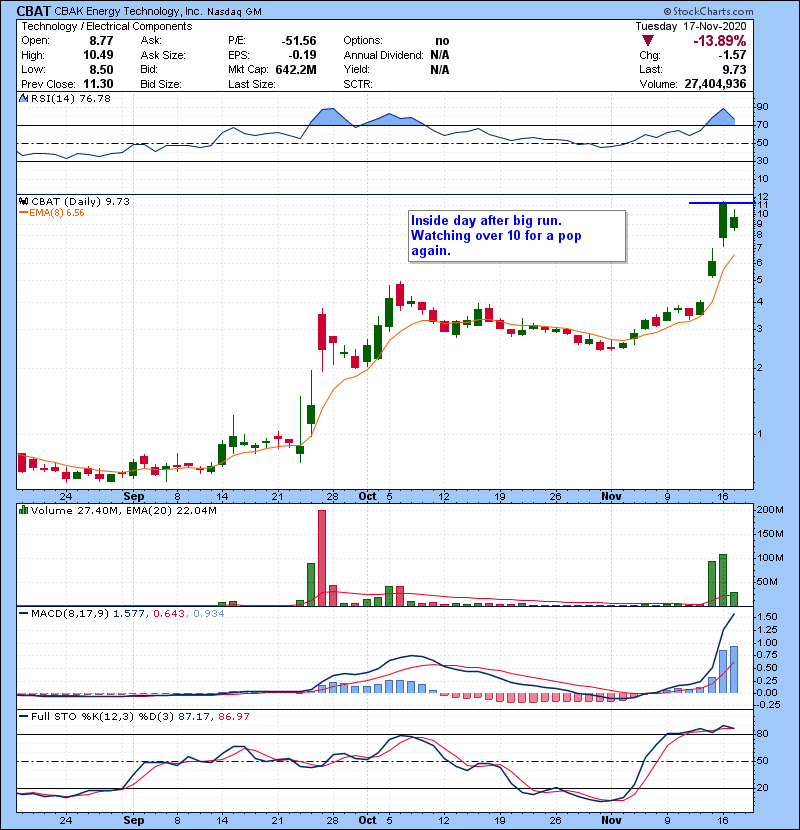
Task: Click the RSI indicator icon beside RSI(14)
Action: click(x=23, y=98)
